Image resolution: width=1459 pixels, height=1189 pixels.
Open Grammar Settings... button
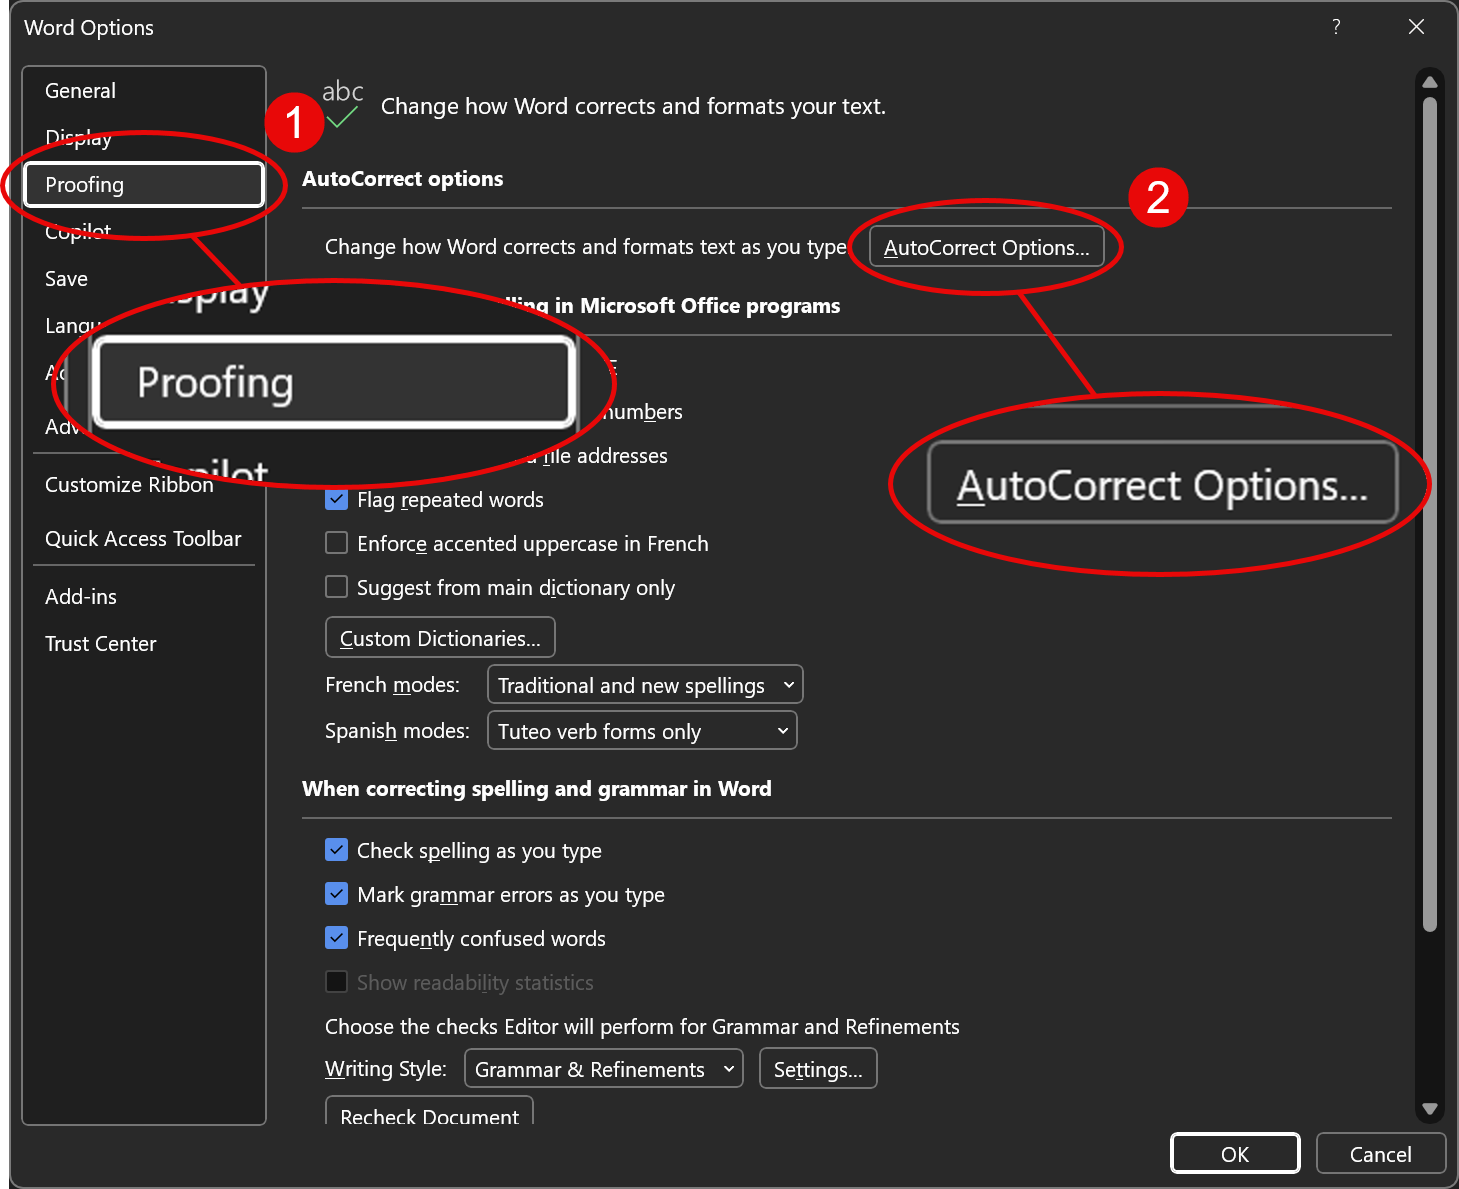point(818,1069)
